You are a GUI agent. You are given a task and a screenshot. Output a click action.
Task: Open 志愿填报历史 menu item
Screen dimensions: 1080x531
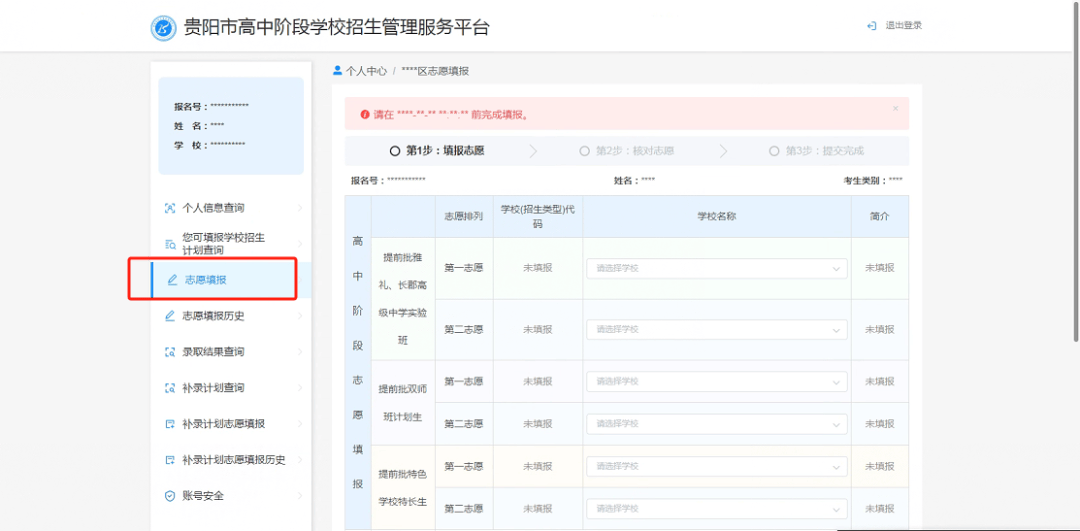tap(213, 316)
